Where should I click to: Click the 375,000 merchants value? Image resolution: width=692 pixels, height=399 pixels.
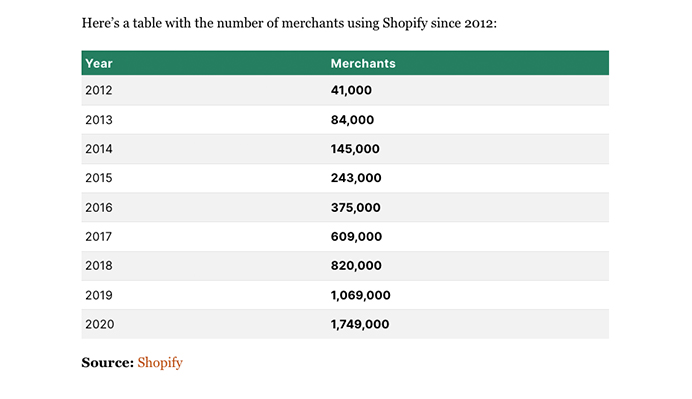pos(355,208)
